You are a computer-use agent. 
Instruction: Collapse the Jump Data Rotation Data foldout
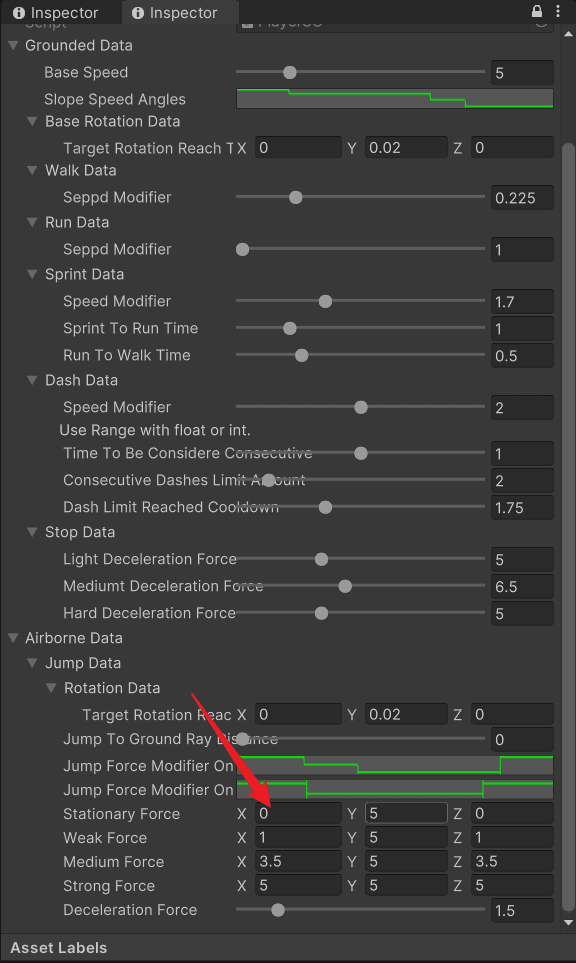[x=52, y=688]
